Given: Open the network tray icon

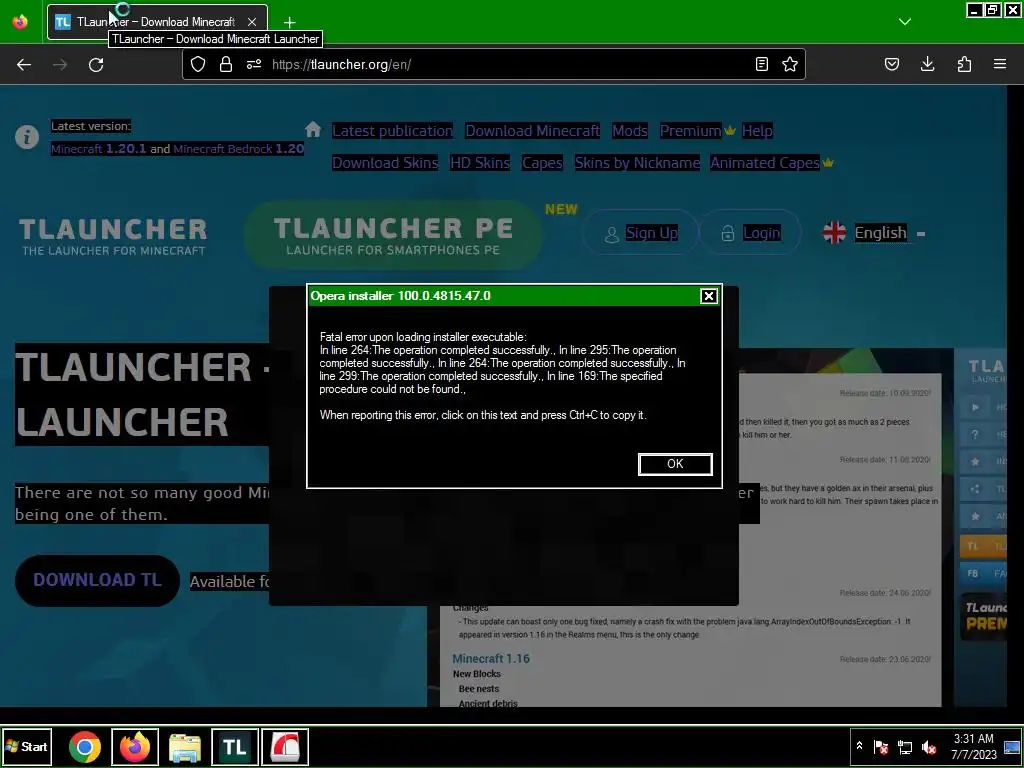Looking at the screenshot, I should point(904,747).
